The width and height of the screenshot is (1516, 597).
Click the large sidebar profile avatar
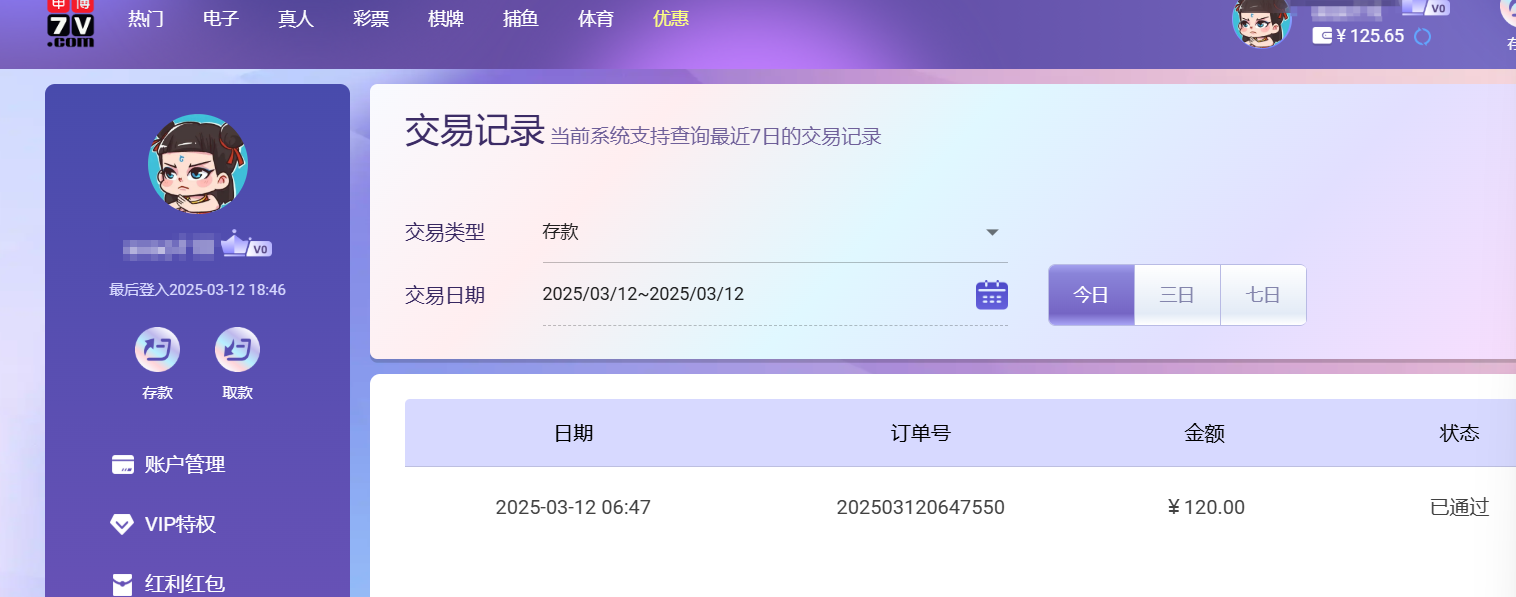198,164
